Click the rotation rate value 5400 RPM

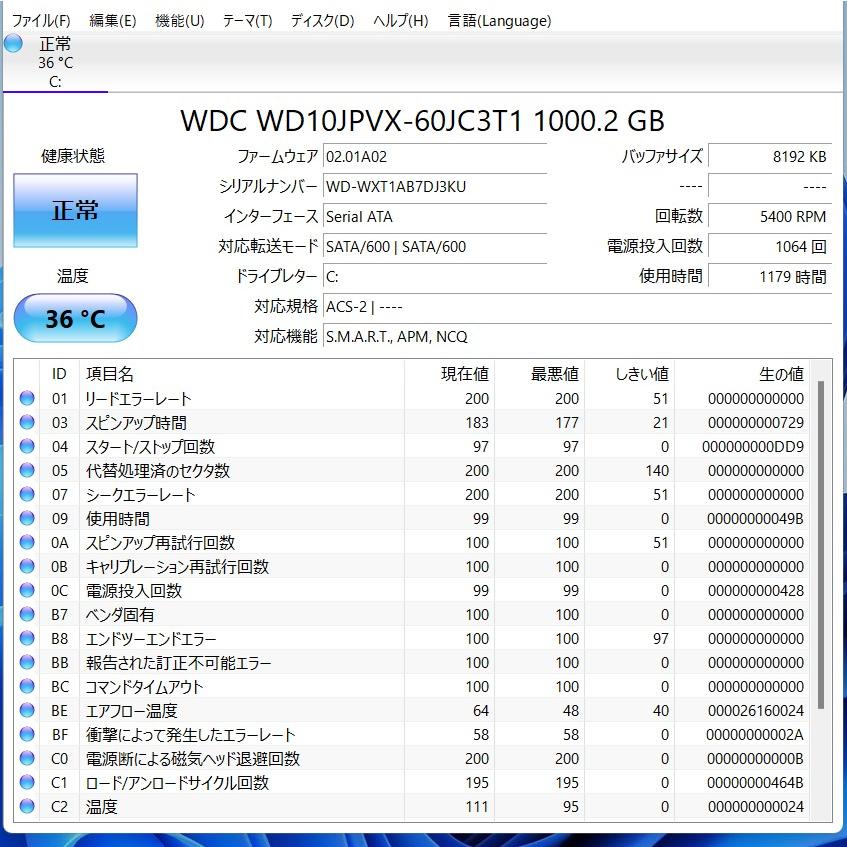(x=770, y=217)
